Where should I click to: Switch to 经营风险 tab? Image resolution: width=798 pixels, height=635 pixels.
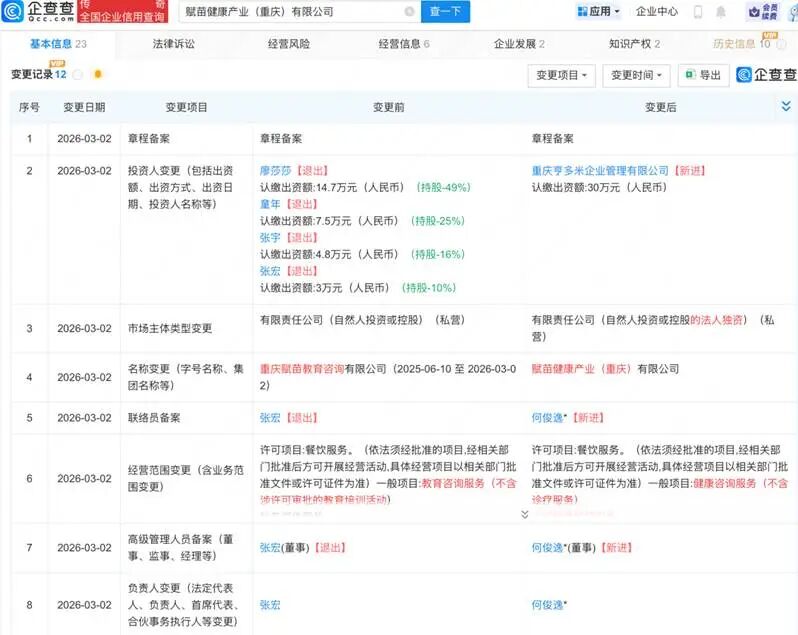289,44
